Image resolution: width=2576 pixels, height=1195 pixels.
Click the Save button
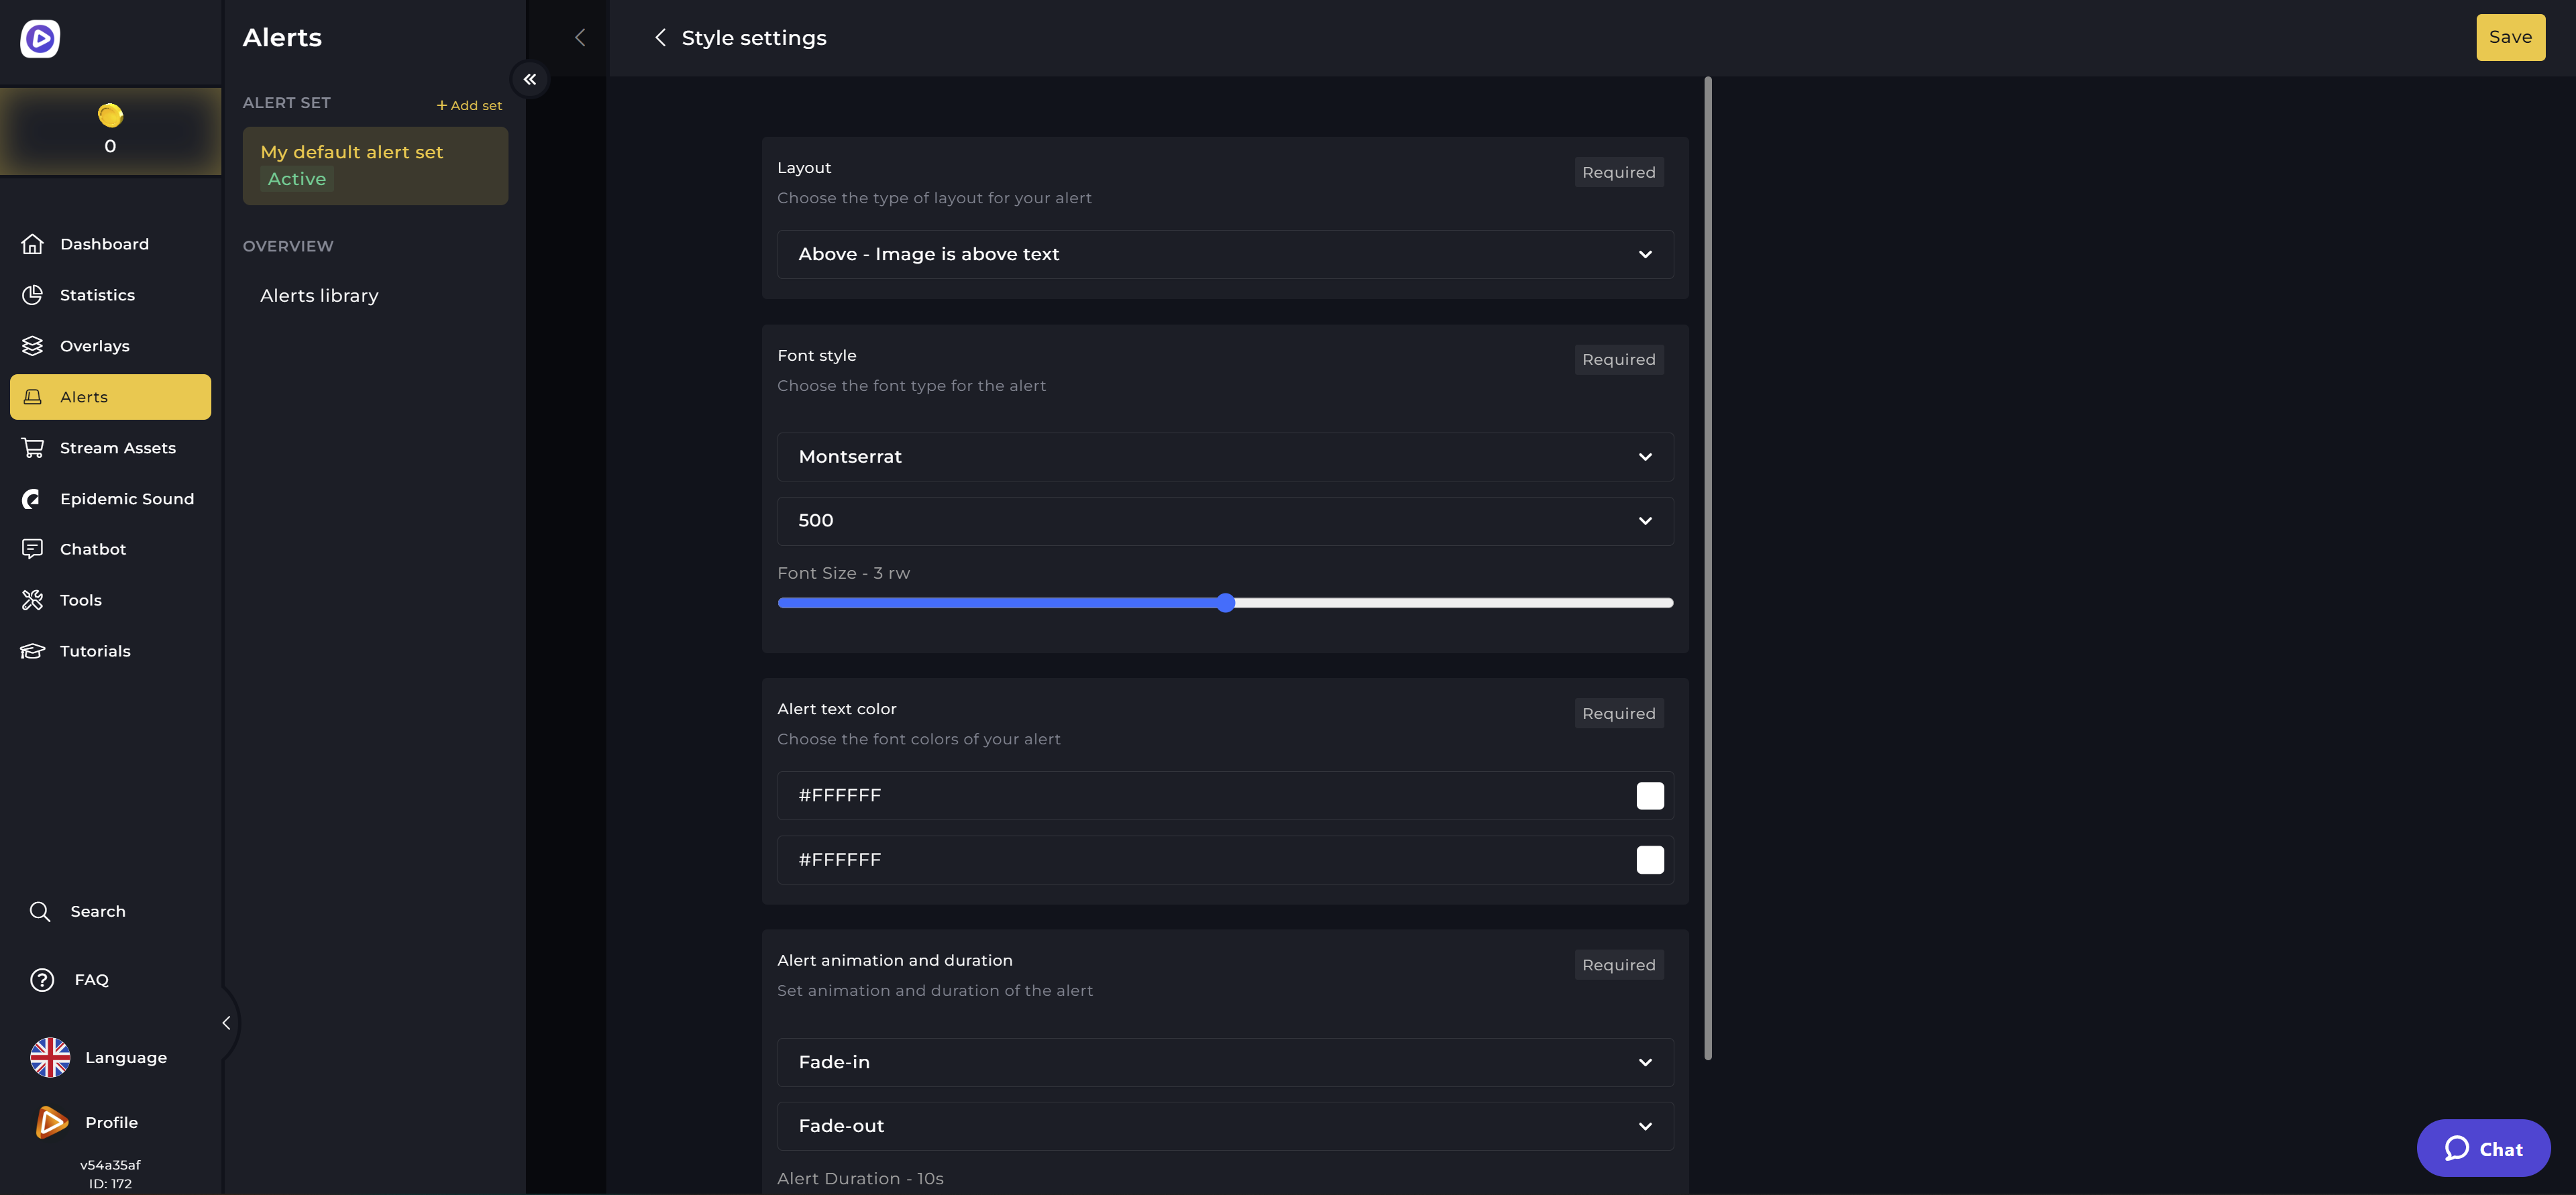point(2509,36)
